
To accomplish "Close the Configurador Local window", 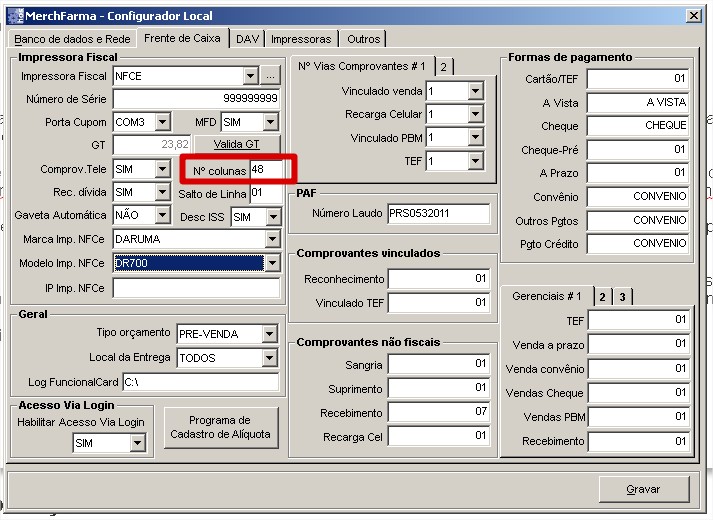I will coord(693,16).
